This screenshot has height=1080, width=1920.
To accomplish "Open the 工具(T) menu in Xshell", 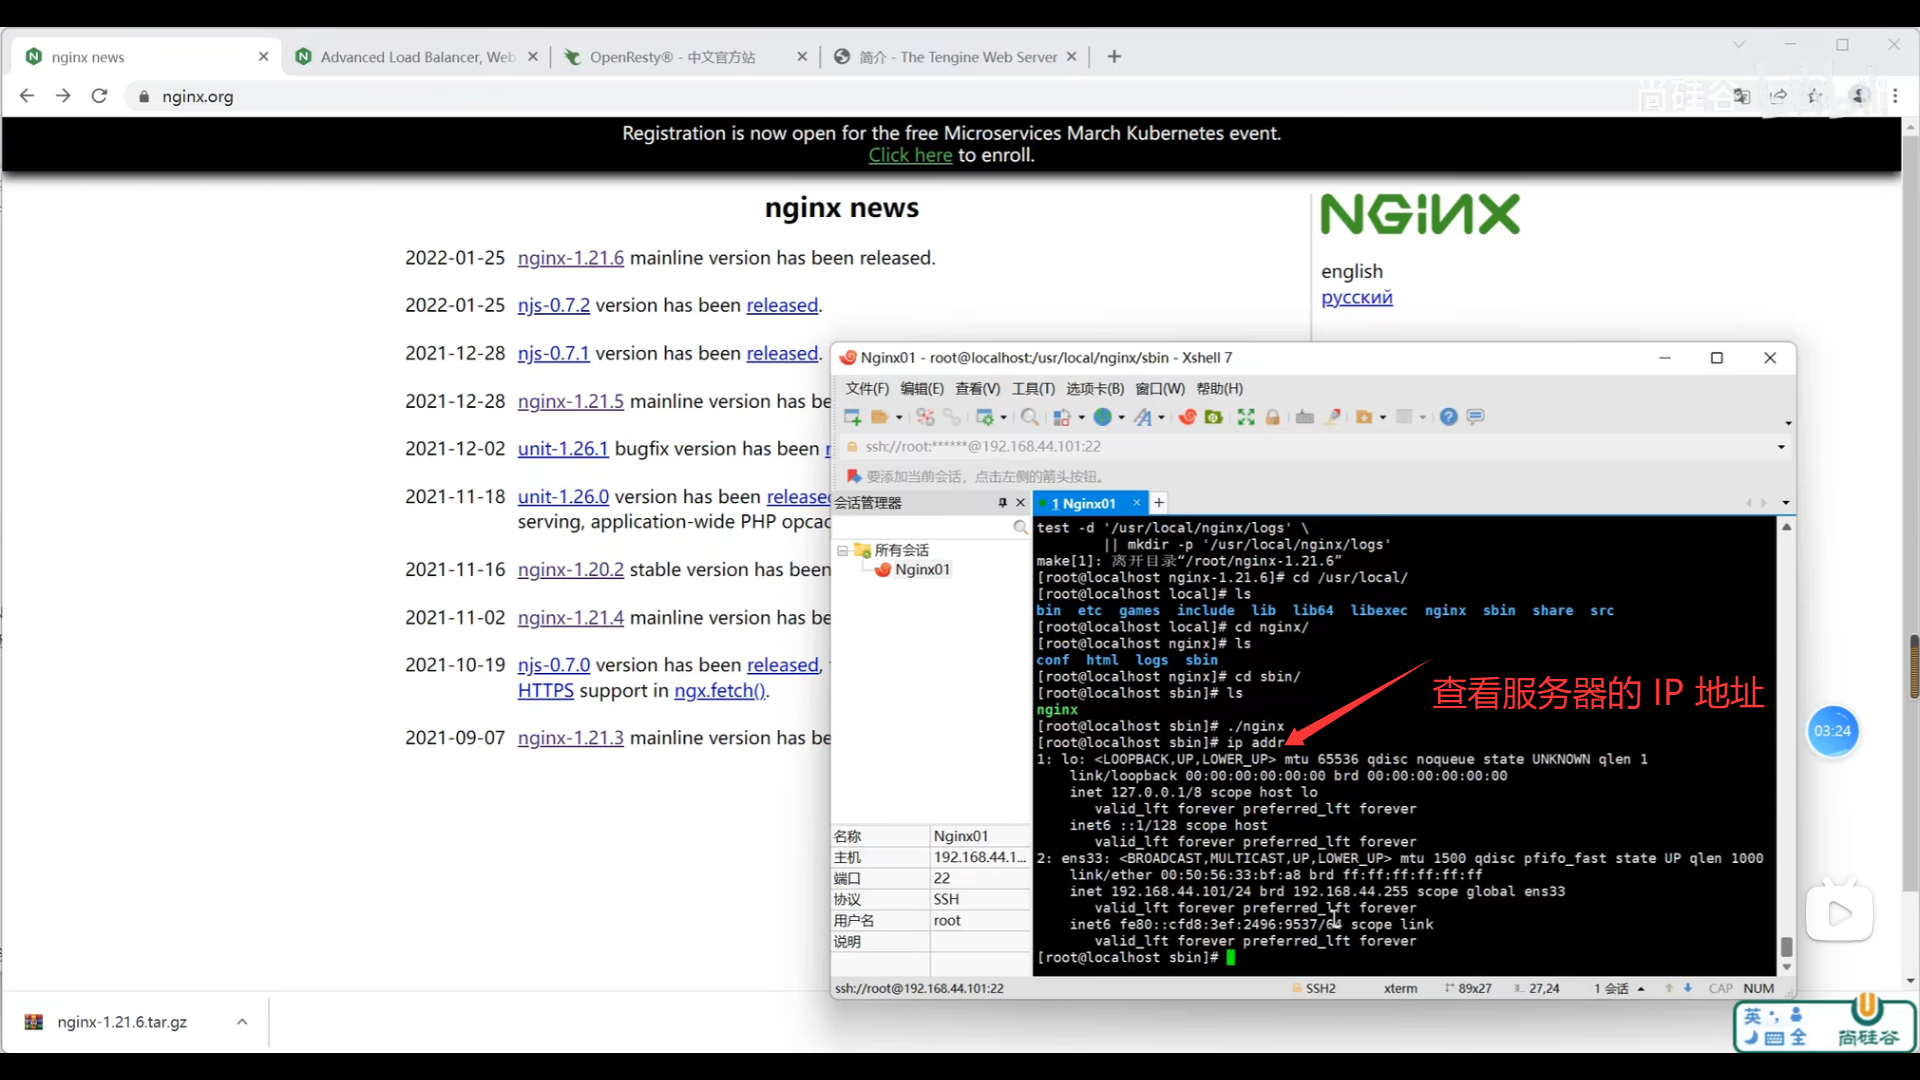I will coord(1033,388).
